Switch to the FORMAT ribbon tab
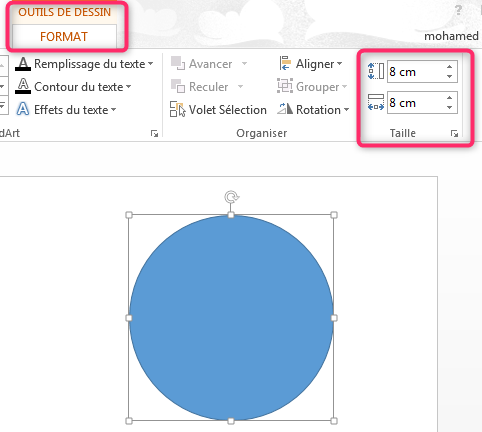Image resolution: width=482 pixels, height=432 pixels. pos(64,36)
